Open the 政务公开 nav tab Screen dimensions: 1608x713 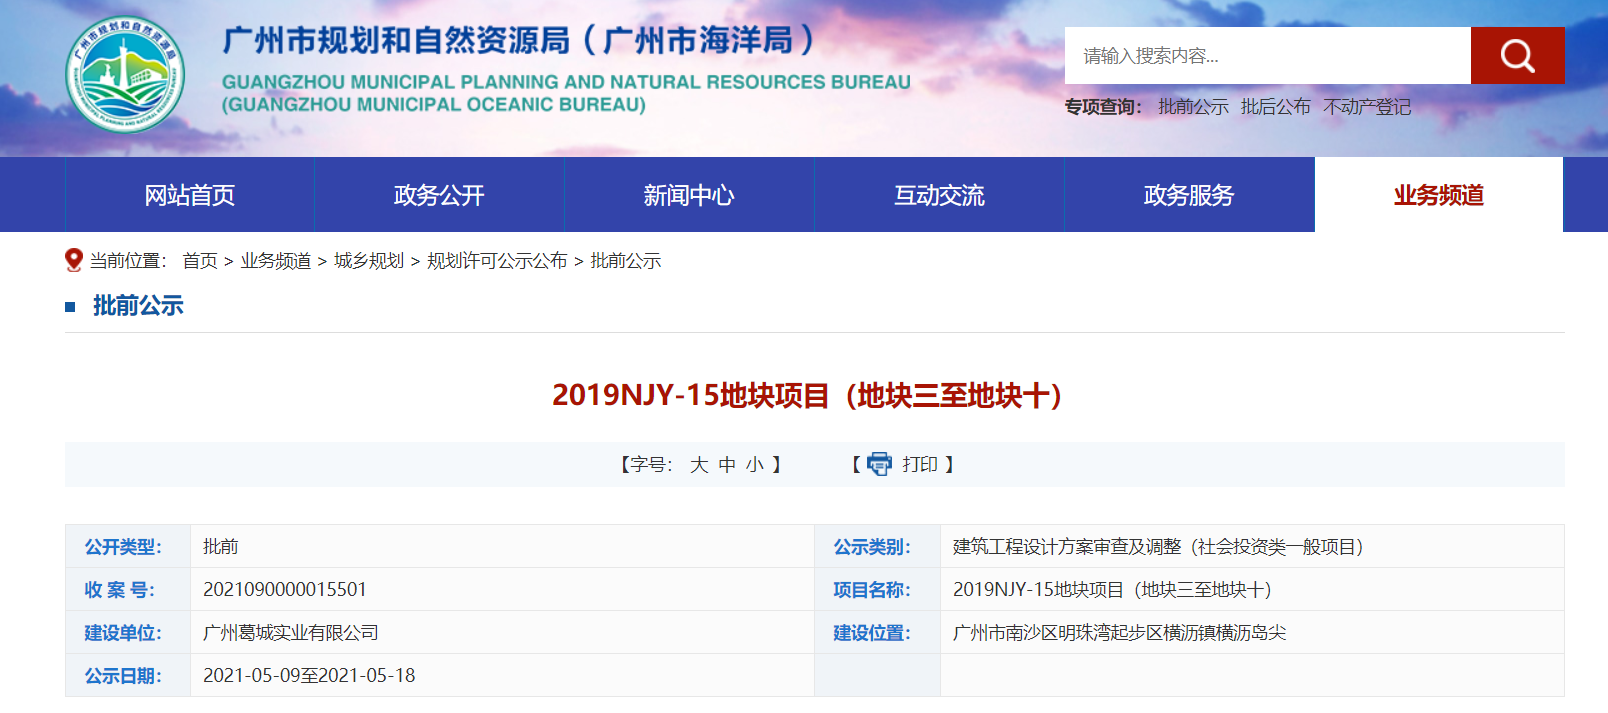point(439,195)
